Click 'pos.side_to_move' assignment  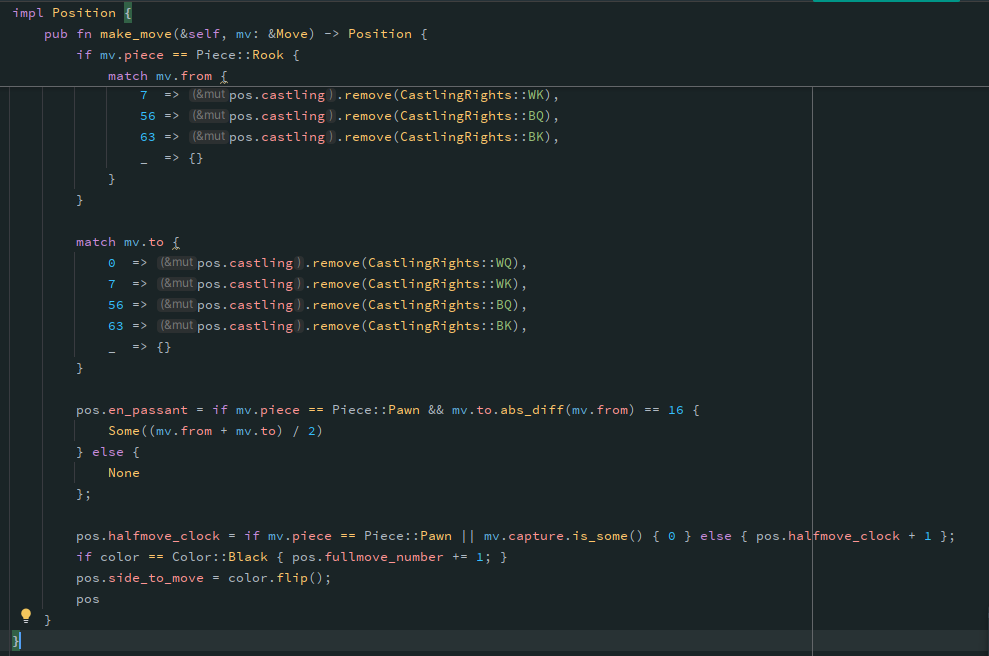(140, 578)
